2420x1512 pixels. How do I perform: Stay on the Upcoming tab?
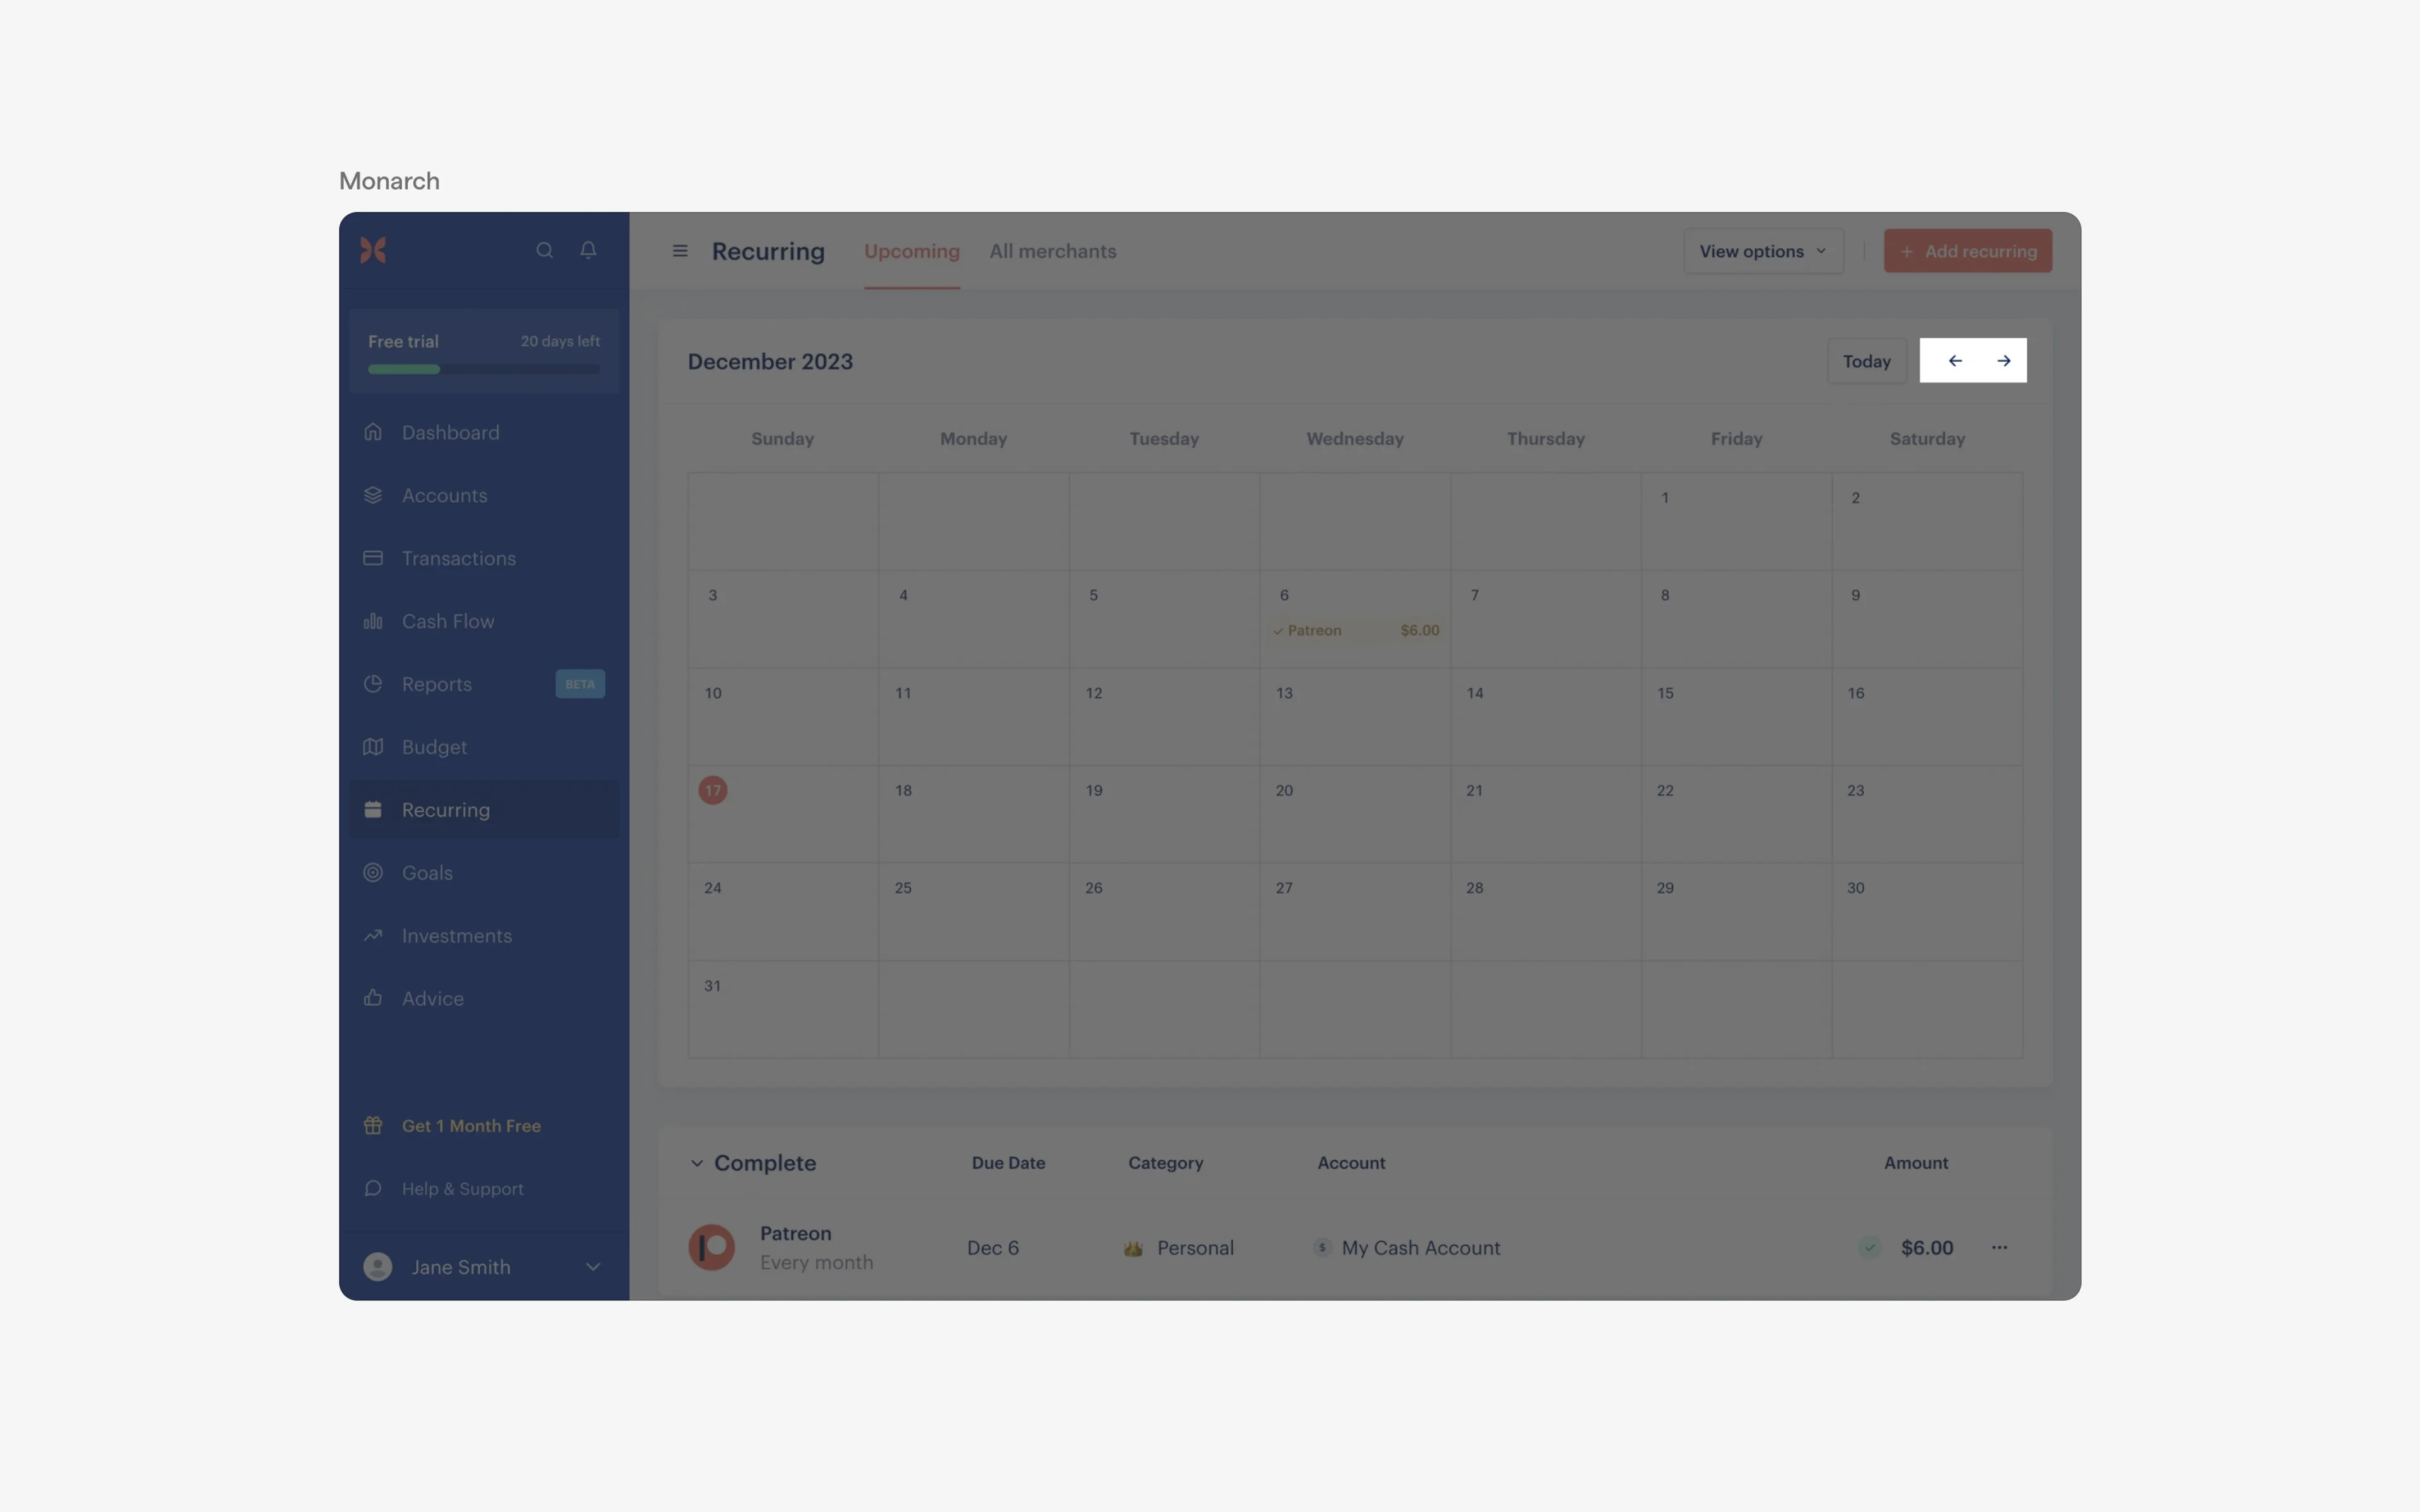911,251
